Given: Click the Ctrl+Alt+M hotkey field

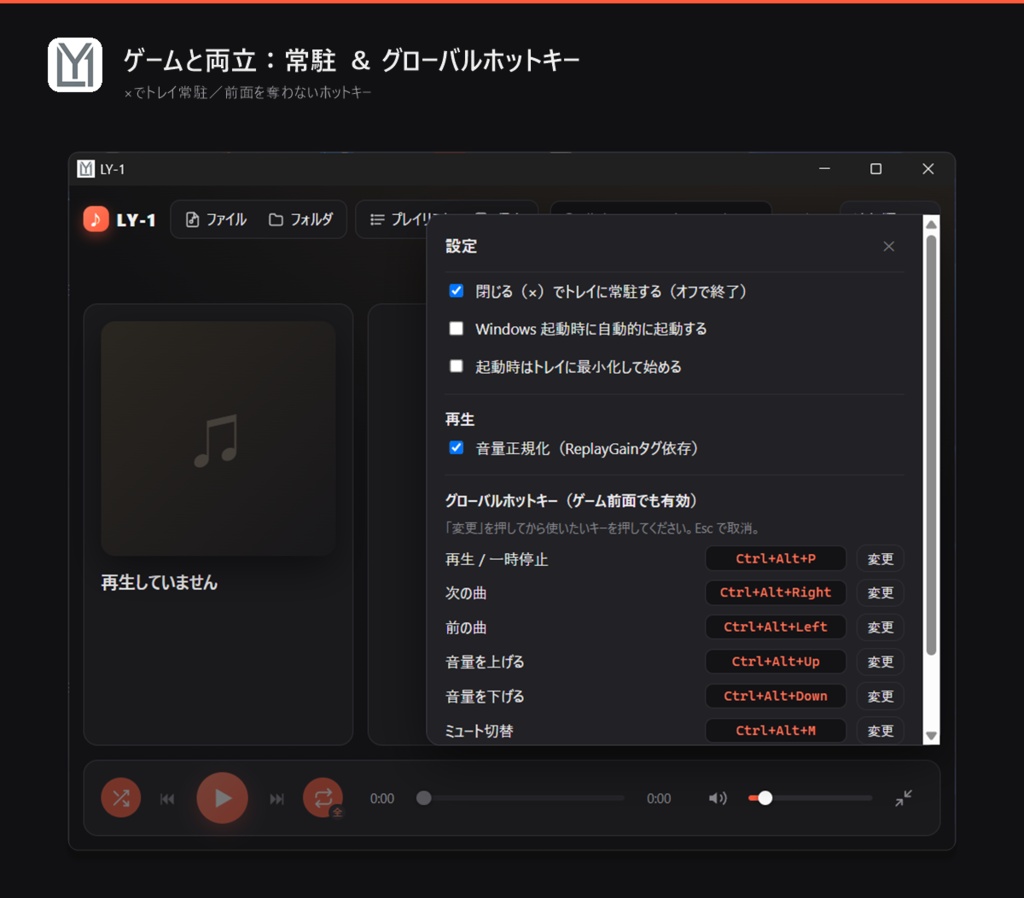Looking at the screenshot, I should tap(776, 731).
